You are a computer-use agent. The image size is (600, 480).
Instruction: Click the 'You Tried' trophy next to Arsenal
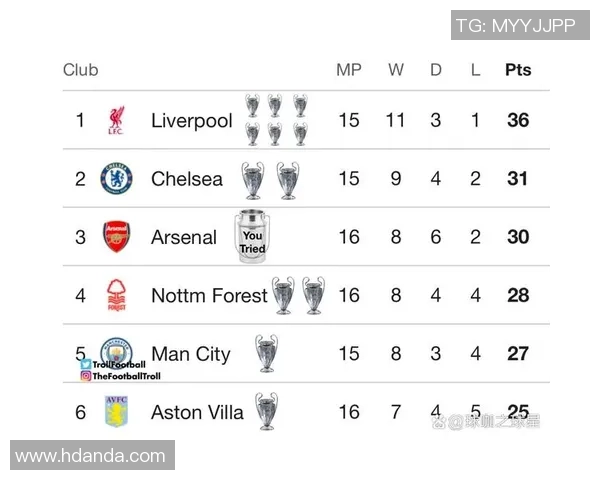[x=252, y=237]
